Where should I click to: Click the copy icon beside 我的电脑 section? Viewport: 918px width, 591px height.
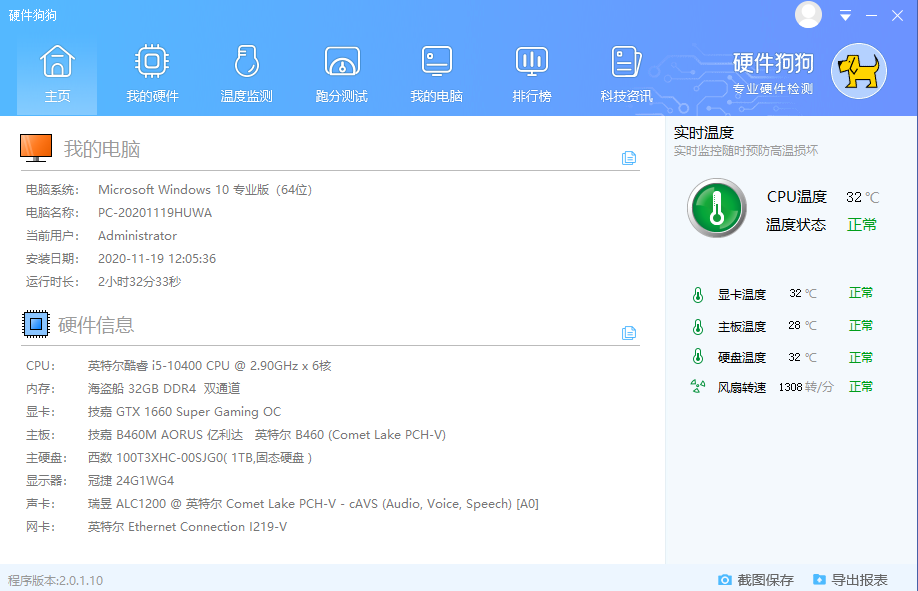click(x=629, y=157)
